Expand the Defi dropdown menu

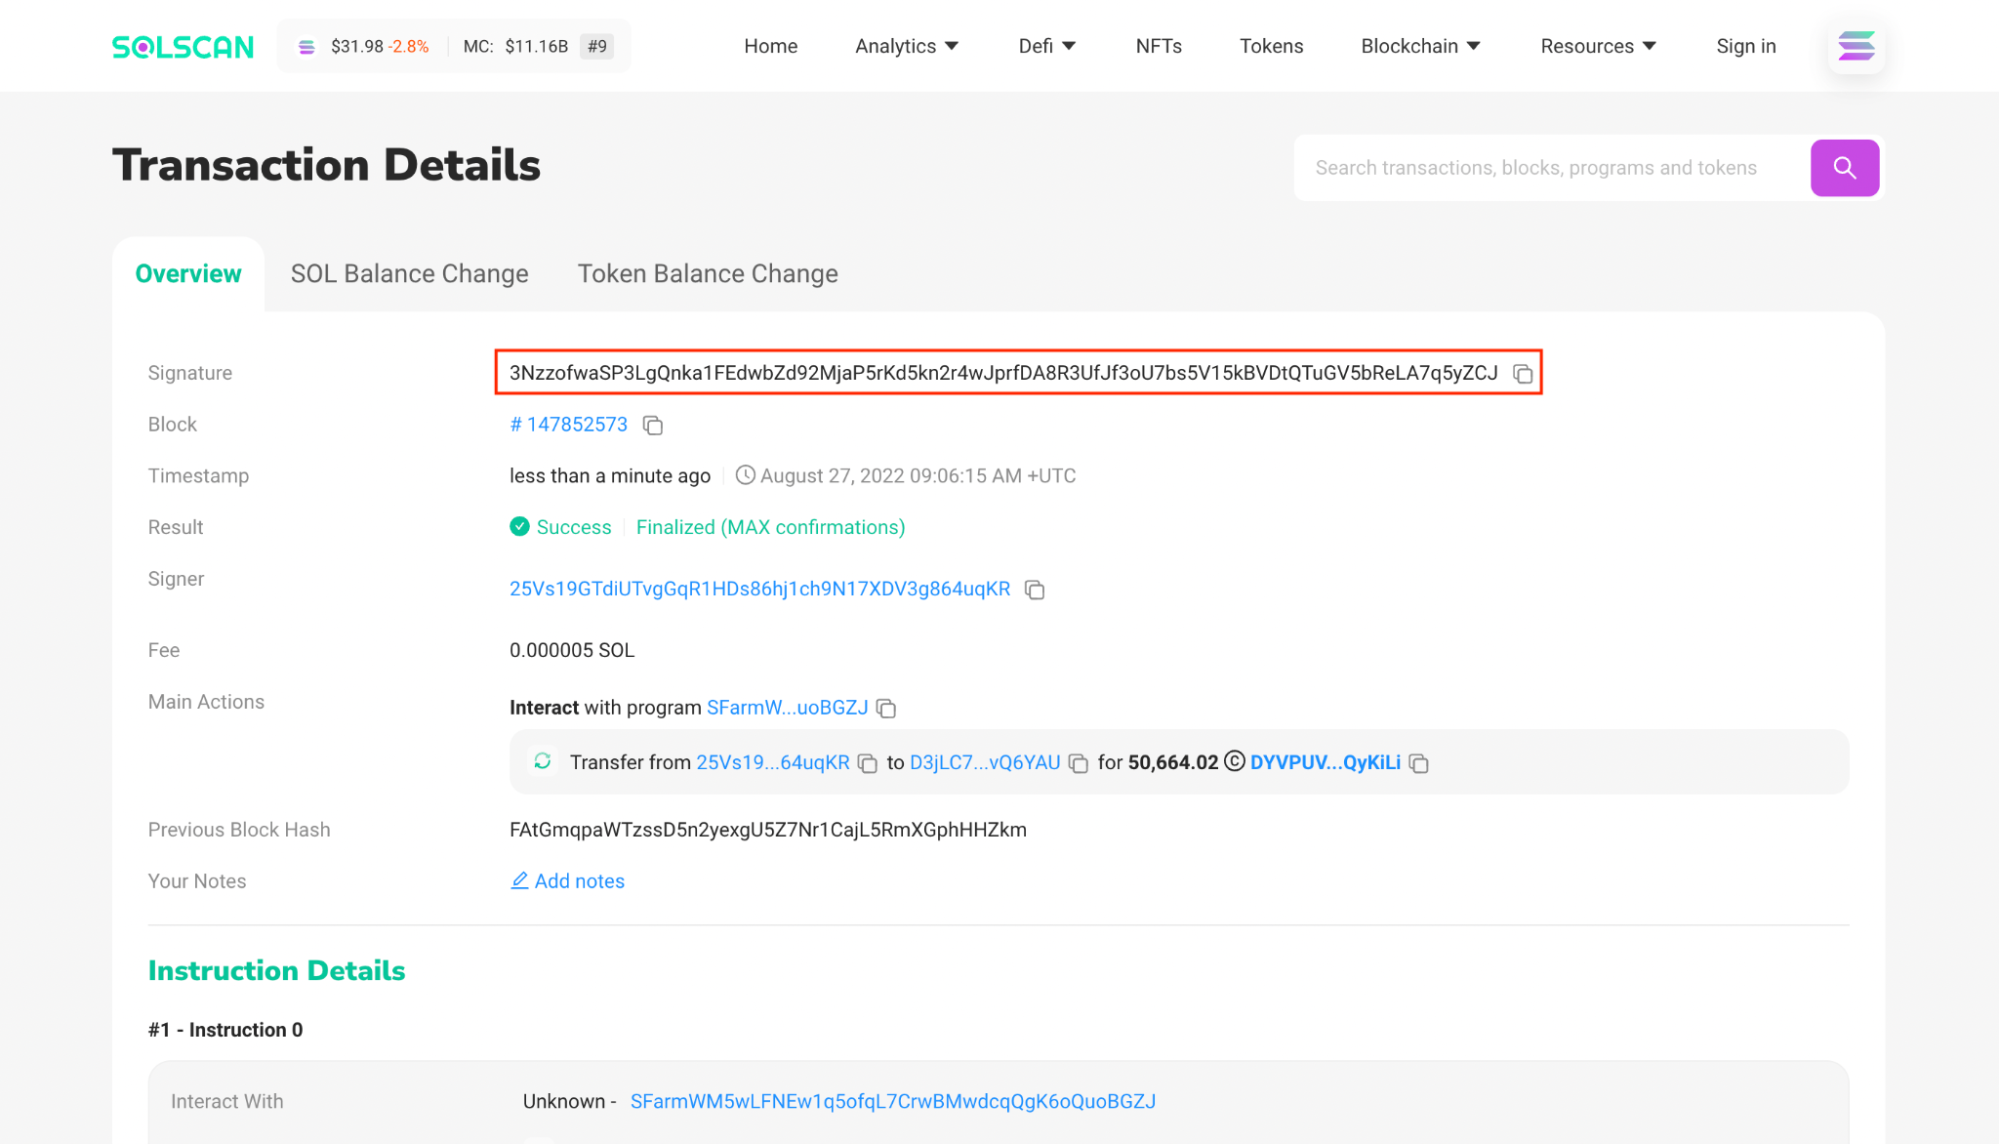tap(1046, 47)
